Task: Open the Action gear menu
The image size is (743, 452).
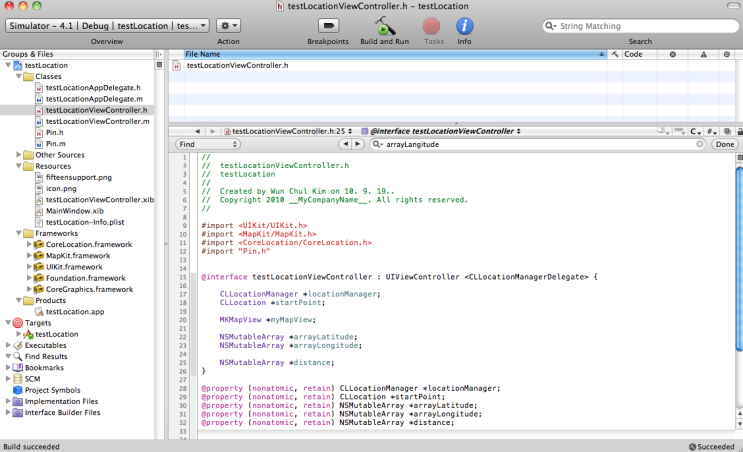Action: (x=228, y=26)
